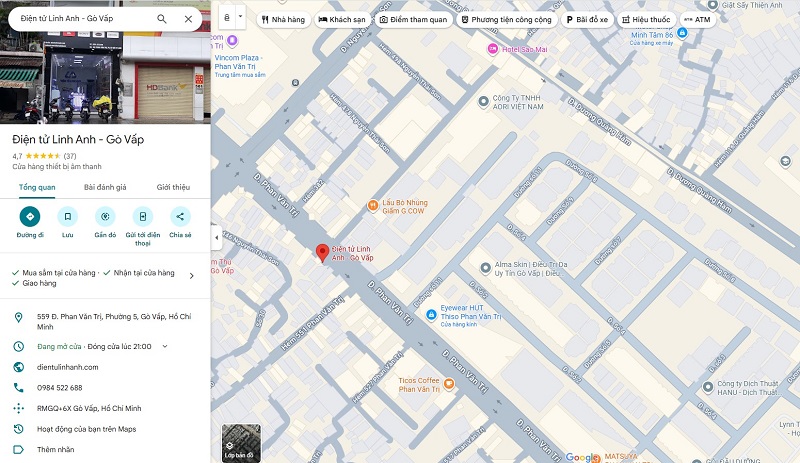Image resolution: width=800 pixels, height=463 pixels.
Task: Share the place via Chia sẻ icon
Action: pyautogui.click(x=180, y=216)
